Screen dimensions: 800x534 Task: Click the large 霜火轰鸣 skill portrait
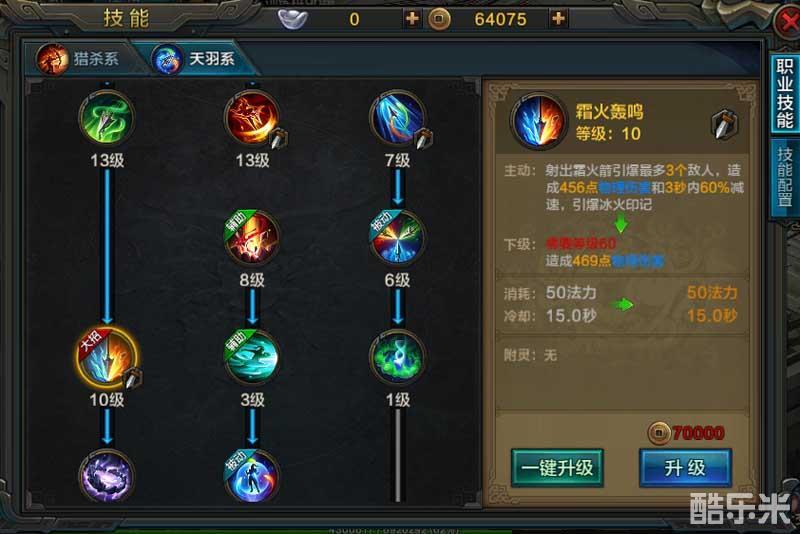(x=538, y=121)
